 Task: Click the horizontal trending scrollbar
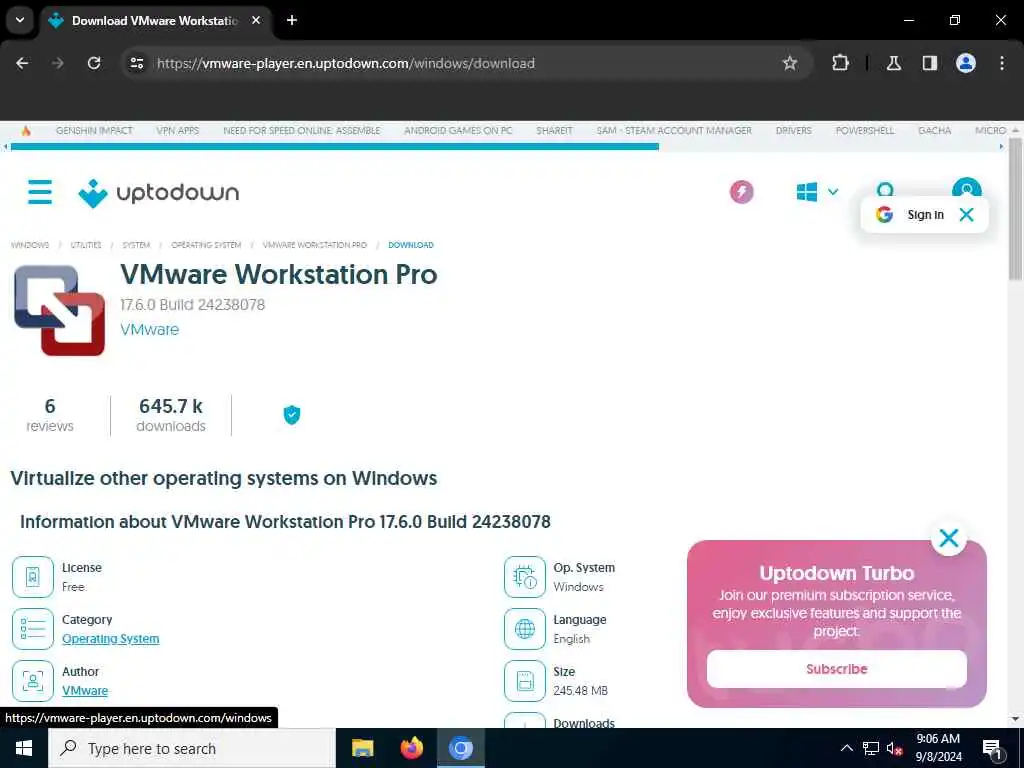335,147
